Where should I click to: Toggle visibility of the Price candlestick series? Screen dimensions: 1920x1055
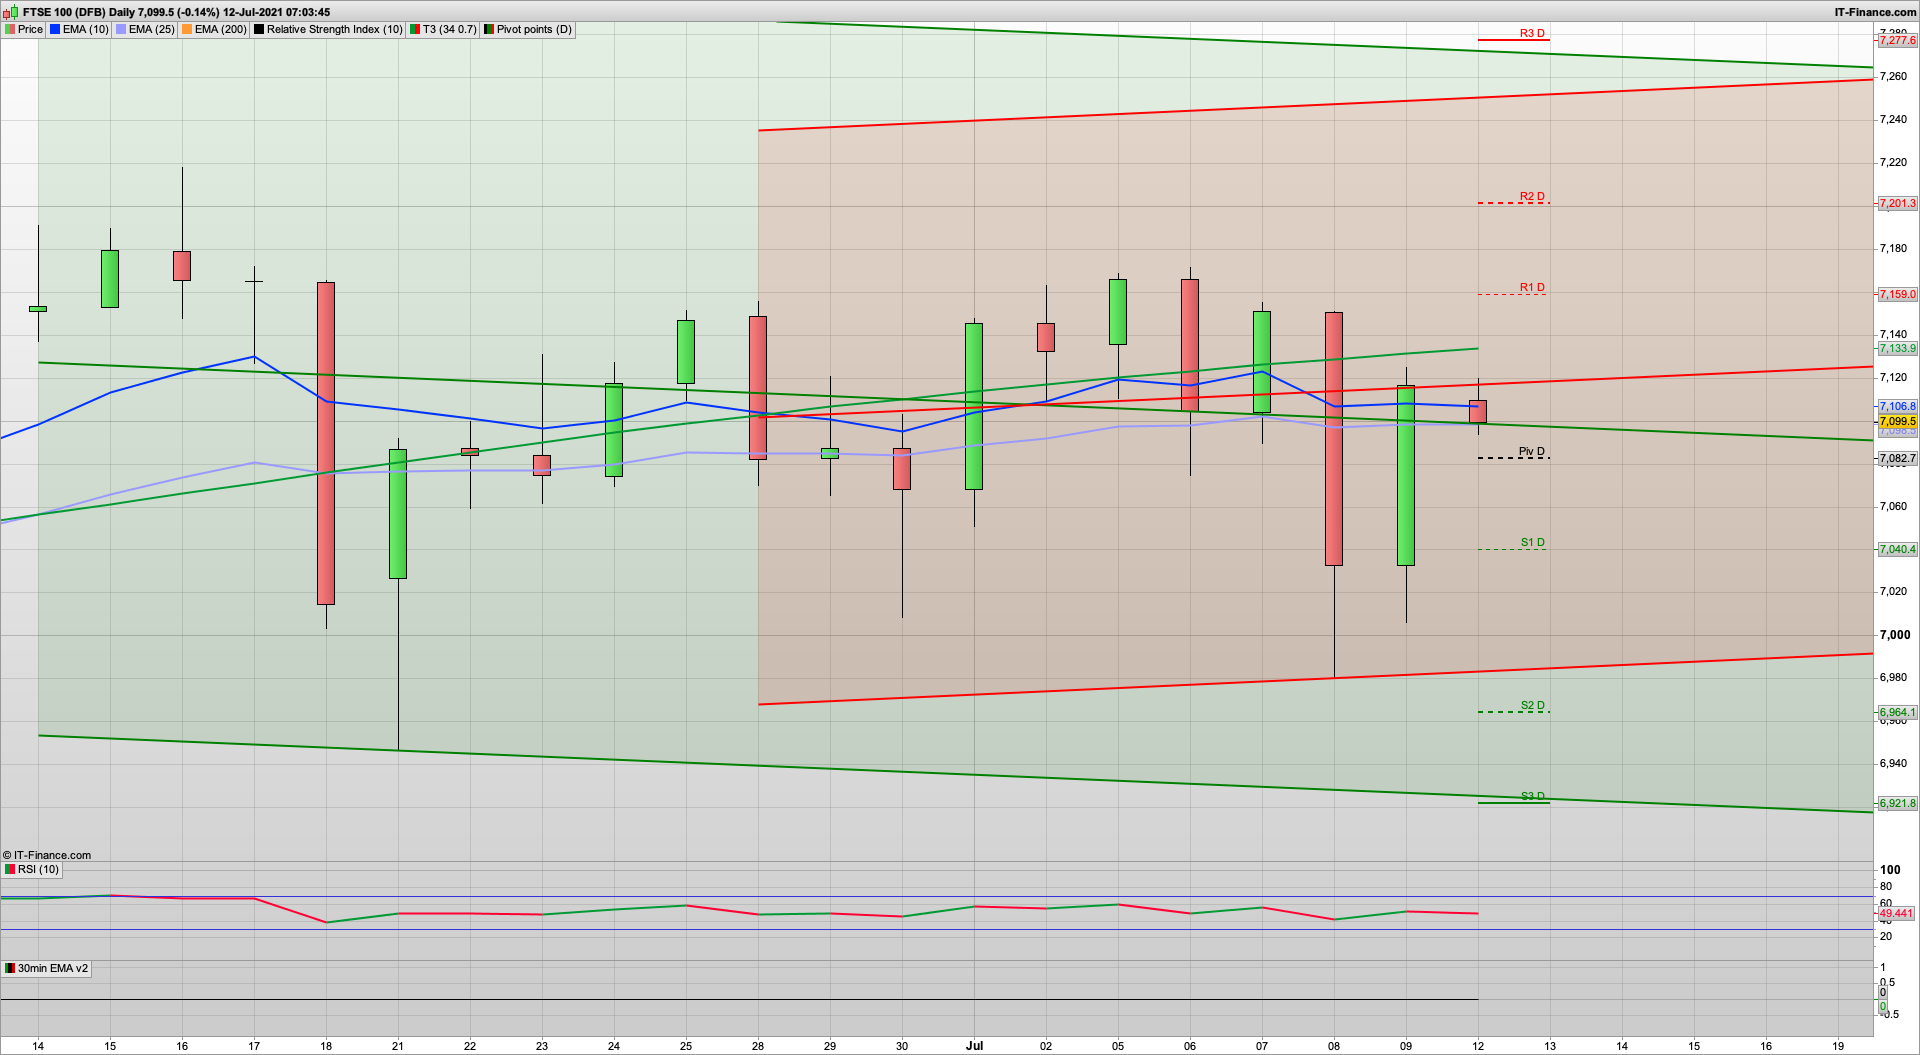(10, 29)
